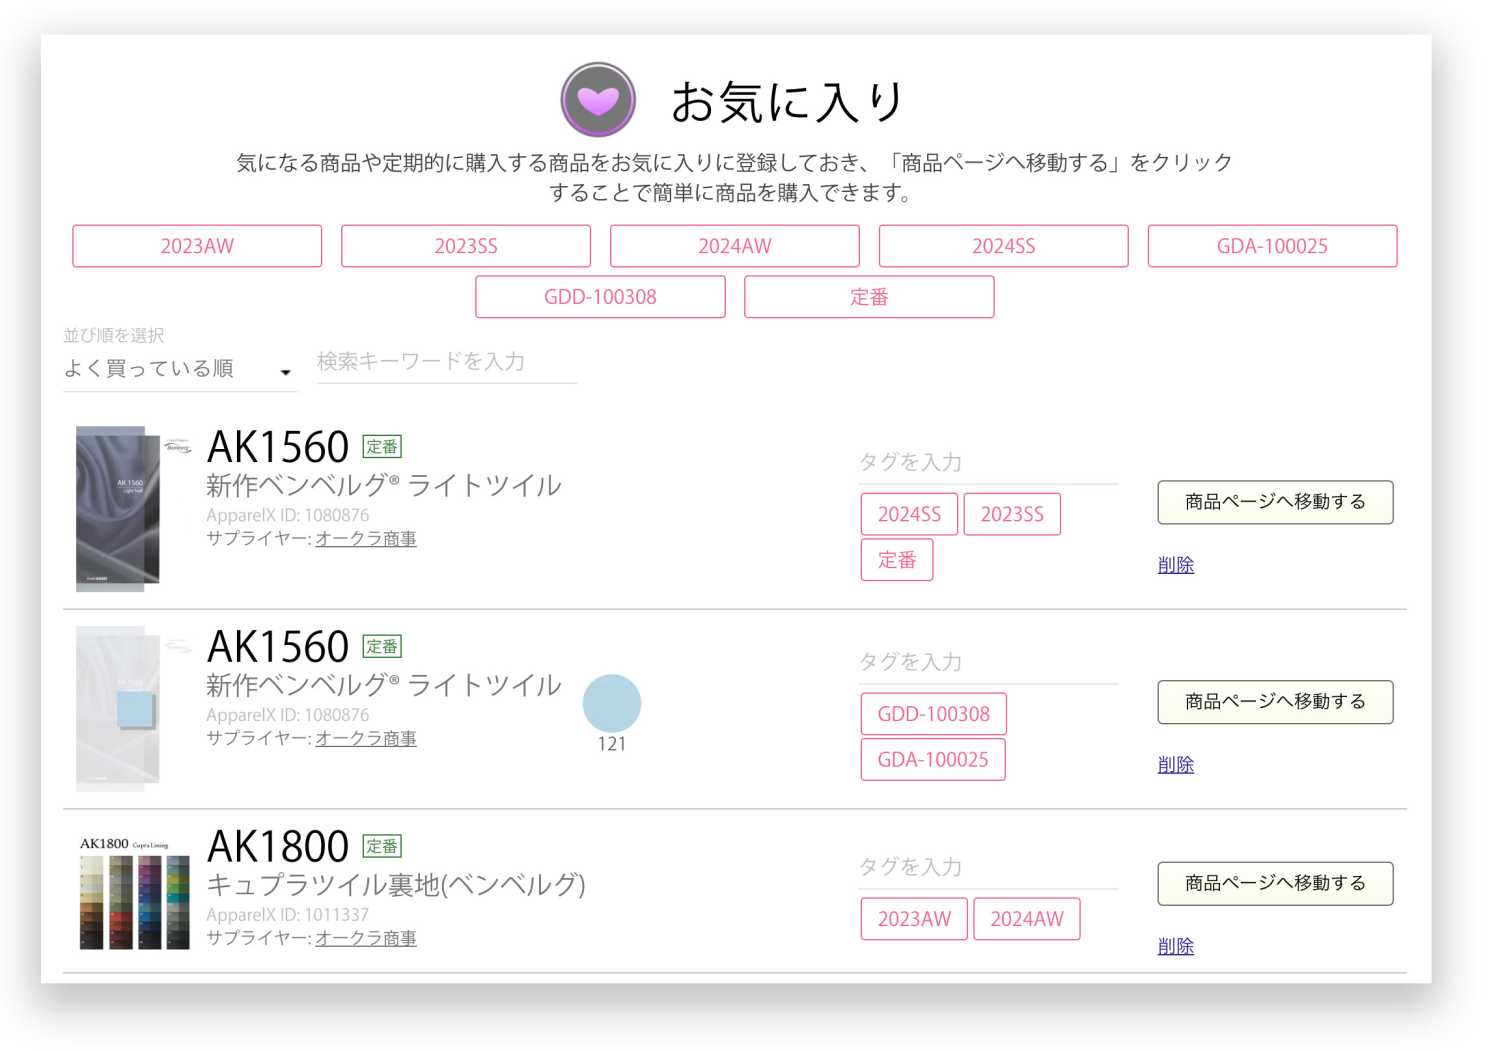This screenshot has width=1500, height=1051.
Task: Select the 2023SS tag filter at top
Action: coord(465,246)
